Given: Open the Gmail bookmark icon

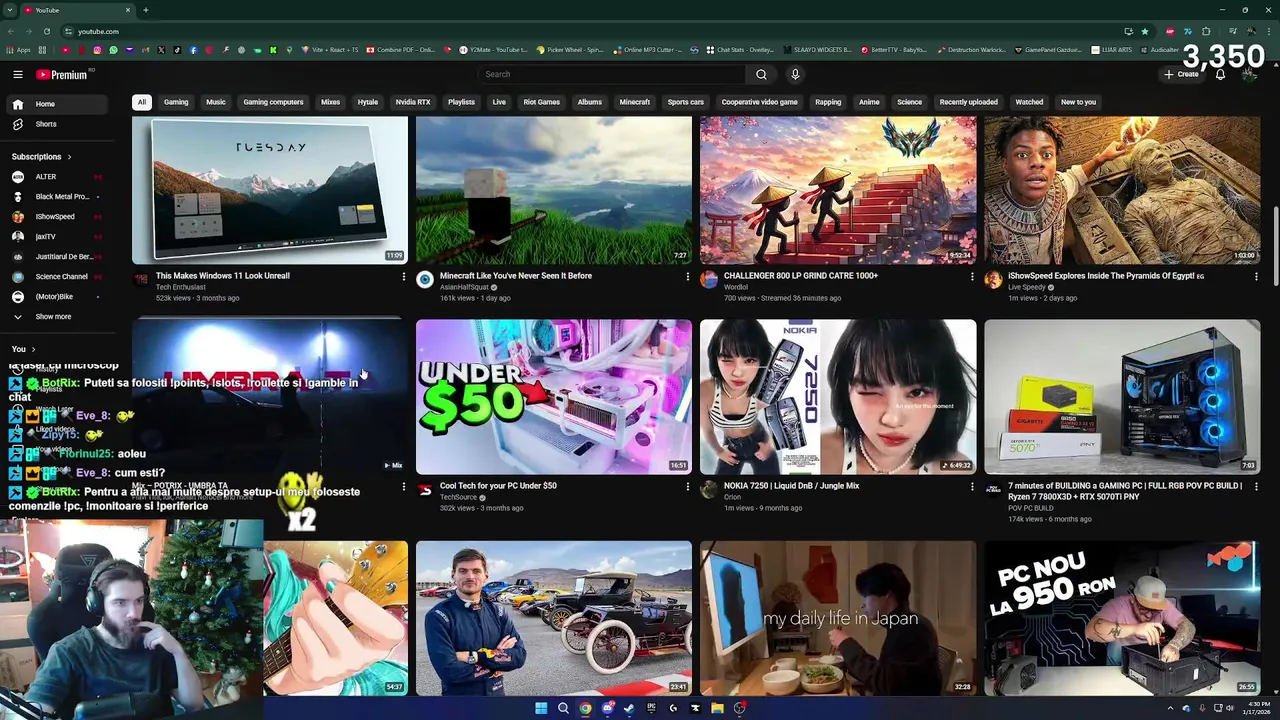Looking at the screenshot, I should tap(145, 50).
